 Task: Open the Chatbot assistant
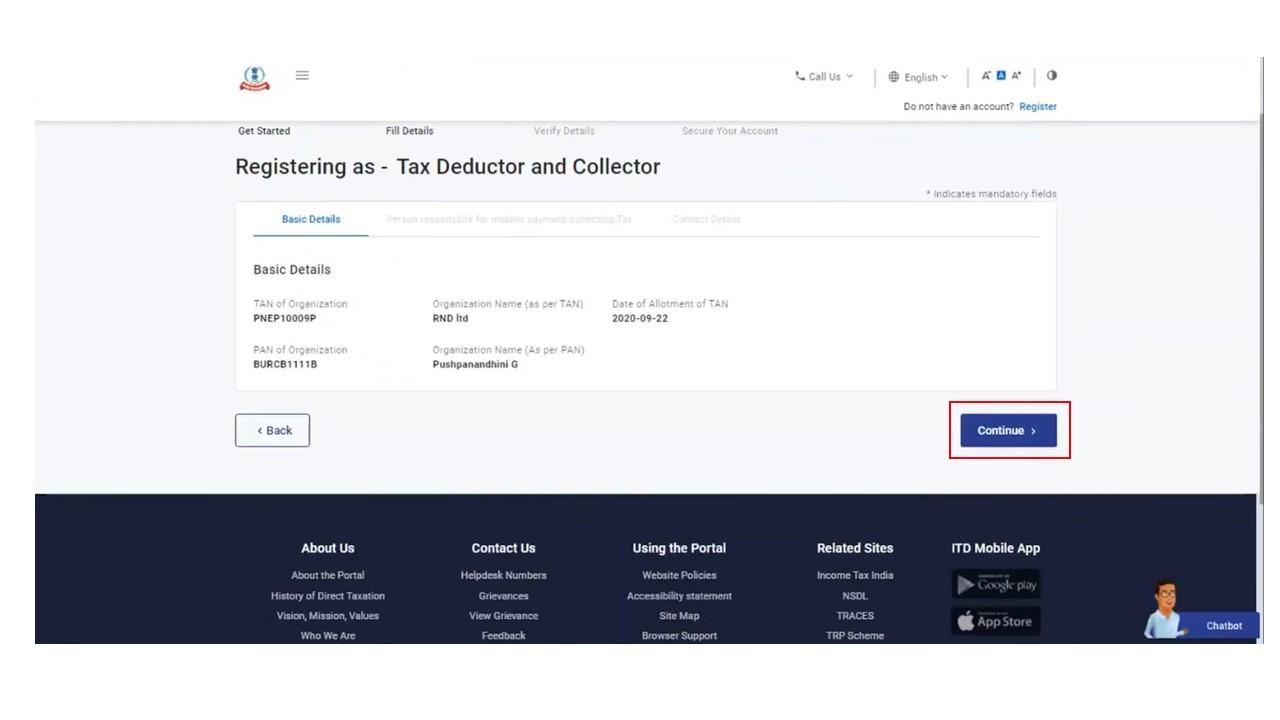[1221, 625]
